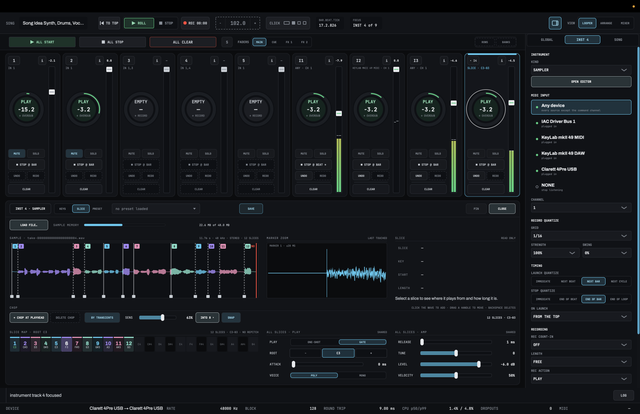Increase tempo with the plus stepper
Screen dimensions: 640x414
(x=255, y=23)
